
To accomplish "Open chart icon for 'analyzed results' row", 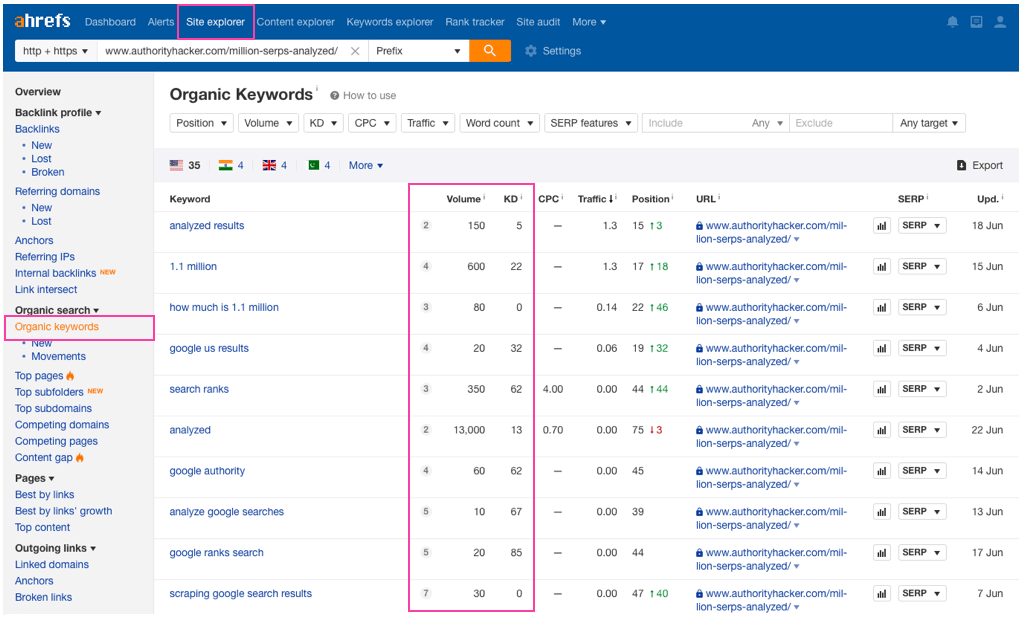I will click(882, 226).
